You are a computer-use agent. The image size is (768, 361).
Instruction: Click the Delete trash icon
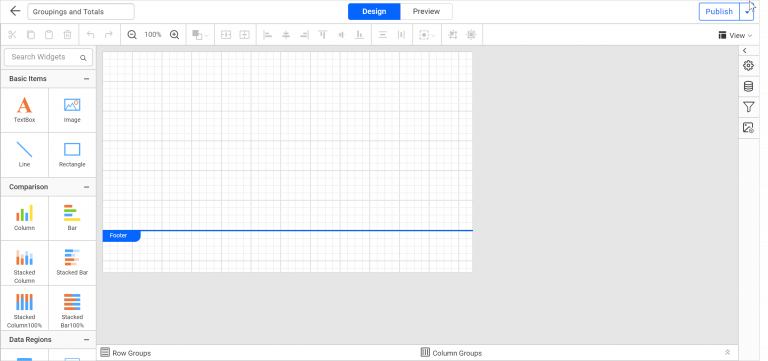click(68, 35)
